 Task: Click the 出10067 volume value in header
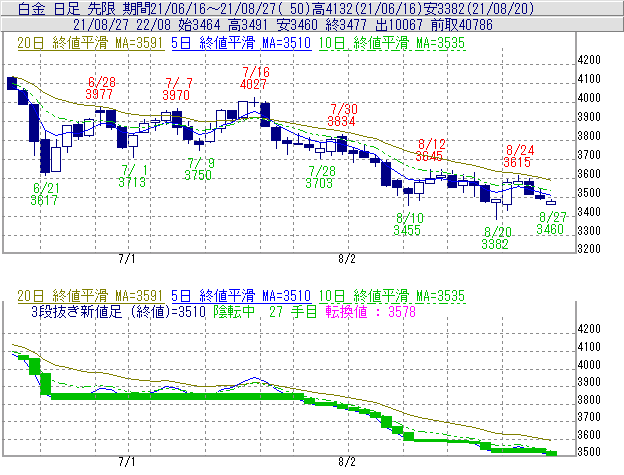[x=398, y=25]
